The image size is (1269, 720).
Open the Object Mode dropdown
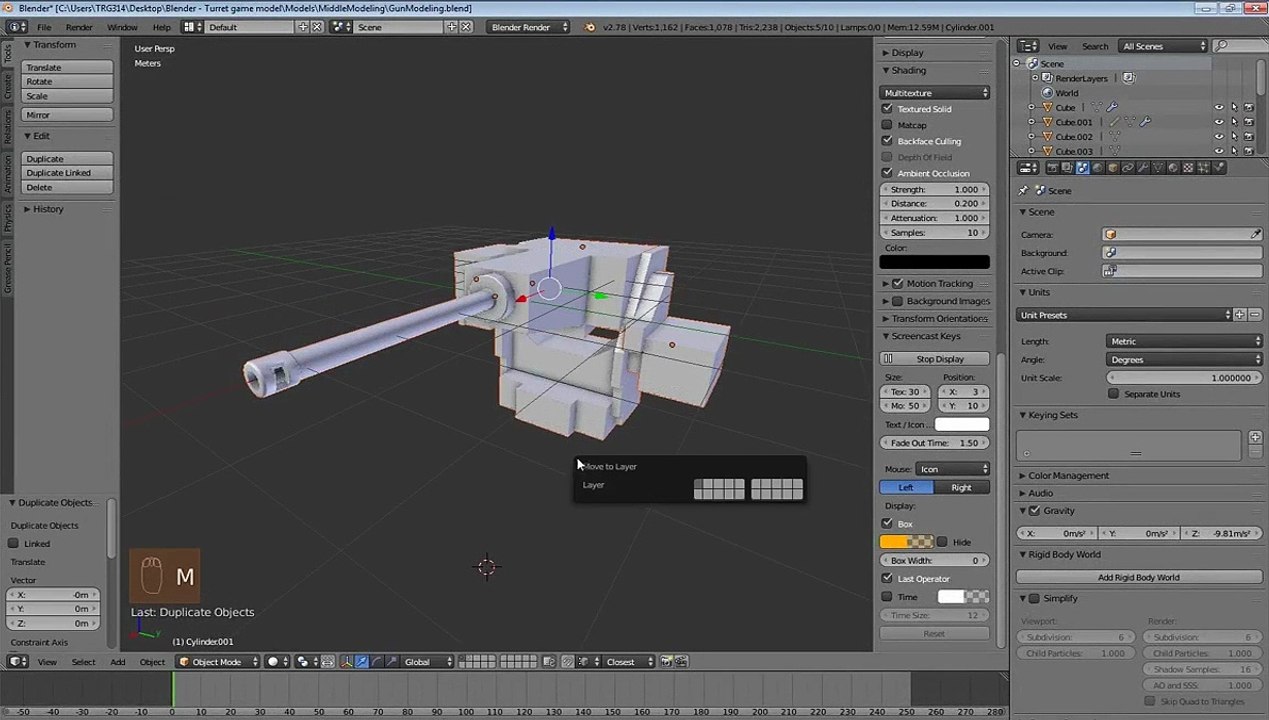pyautogui.click(x=217, y=661)
